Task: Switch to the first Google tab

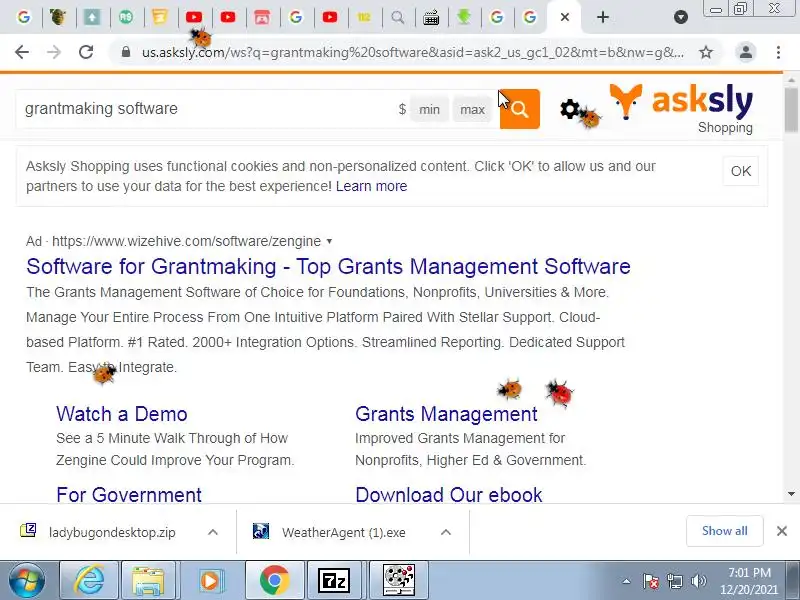Action: 23,17
